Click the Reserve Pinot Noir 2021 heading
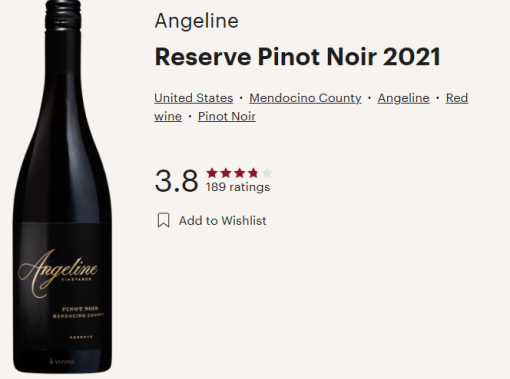Viewport: 510px width, 379px height. [298, 57]
